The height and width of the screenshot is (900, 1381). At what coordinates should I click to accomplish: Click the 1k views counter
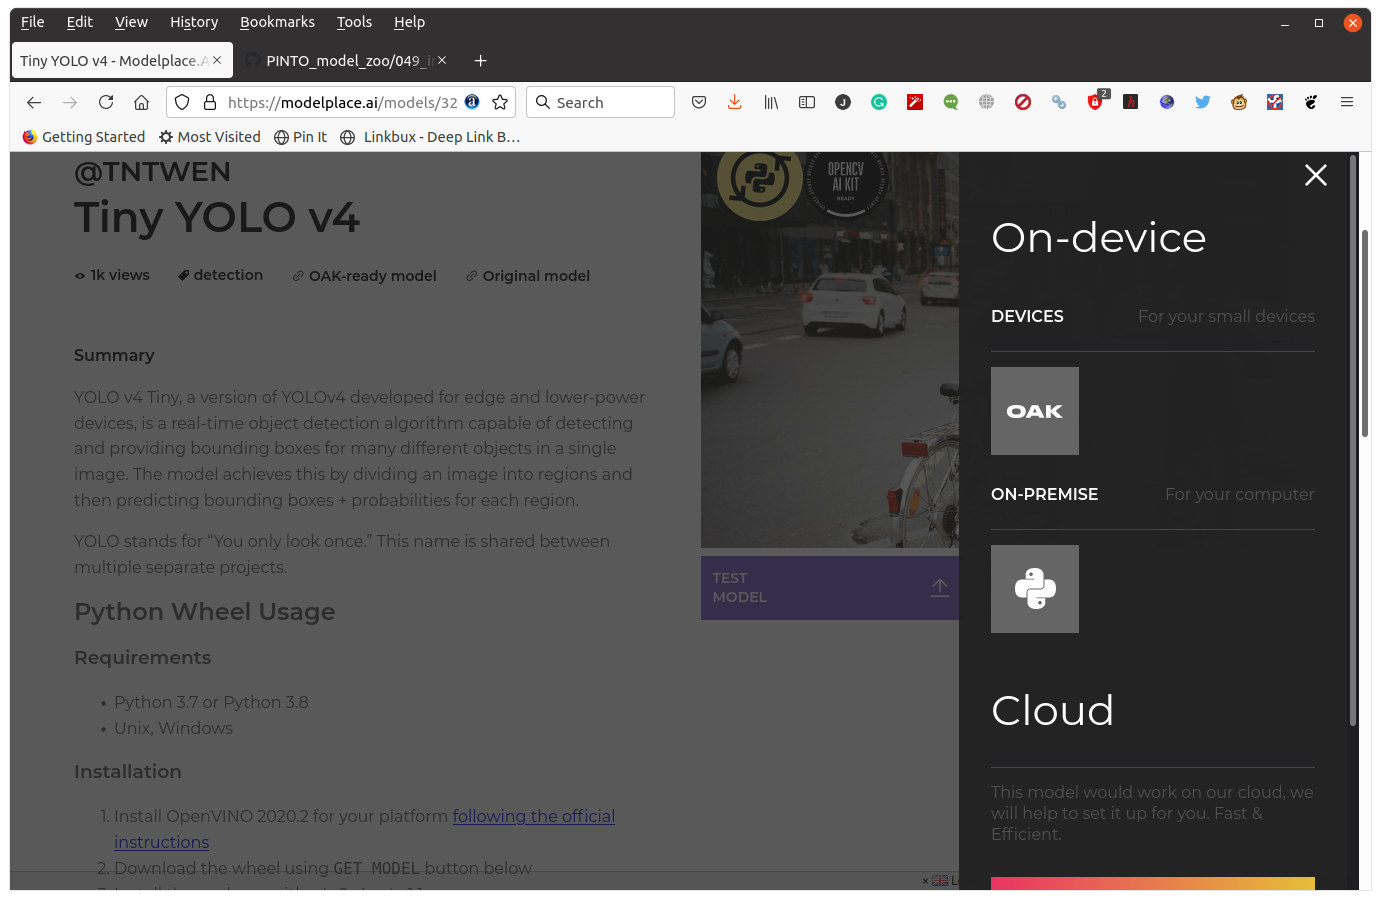[112, 275]
